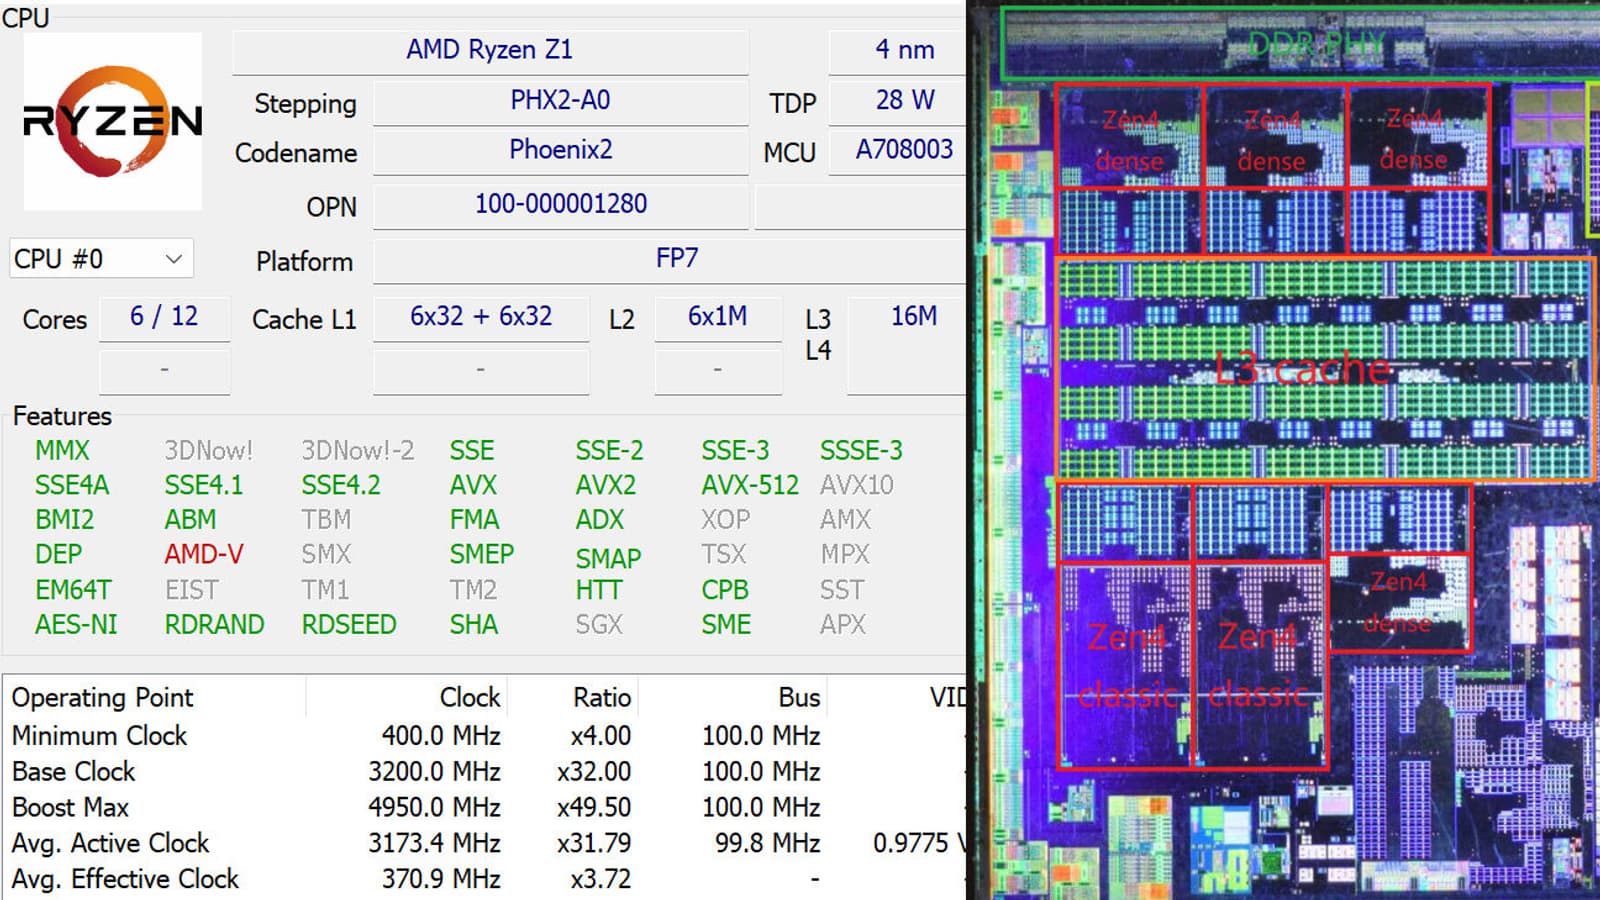The image size is (1600, 900).
Task: Click the Ryzen logo image
Action: [x=113, y=121]
